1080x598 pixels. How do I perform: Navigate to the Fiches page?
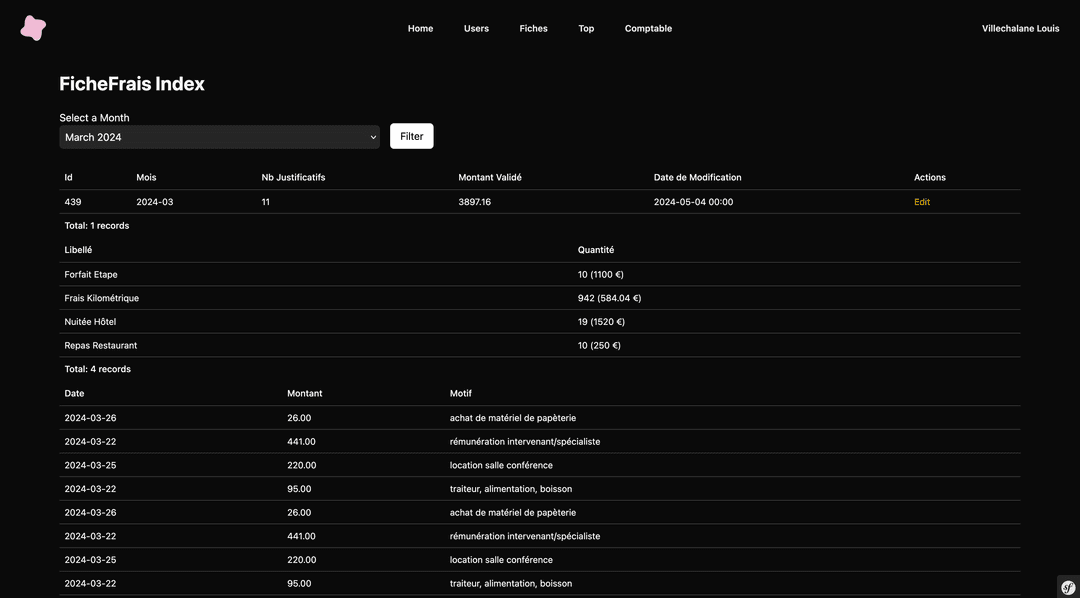[533, 29]
